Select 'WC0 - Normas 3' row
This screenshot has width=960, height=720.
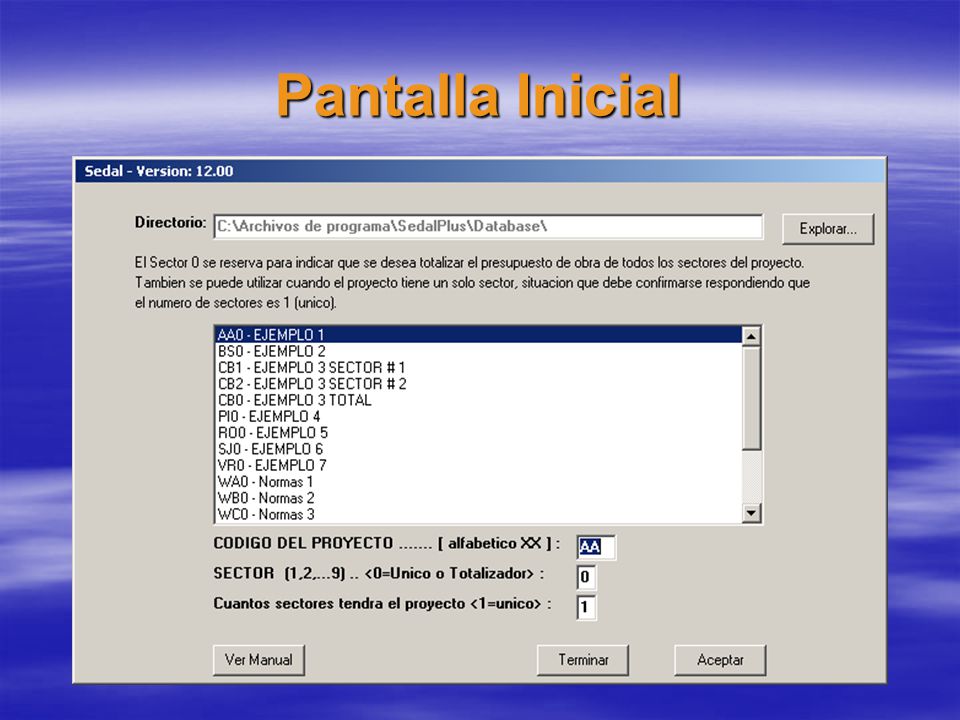(x=478, y=514)
